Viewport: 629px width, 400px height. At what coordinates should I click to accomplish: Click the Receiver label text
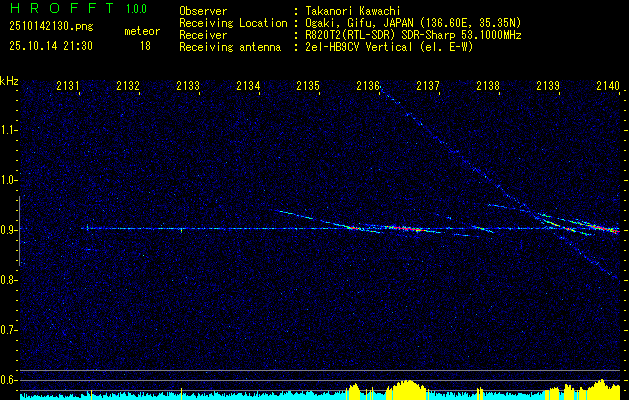point(203,35)
